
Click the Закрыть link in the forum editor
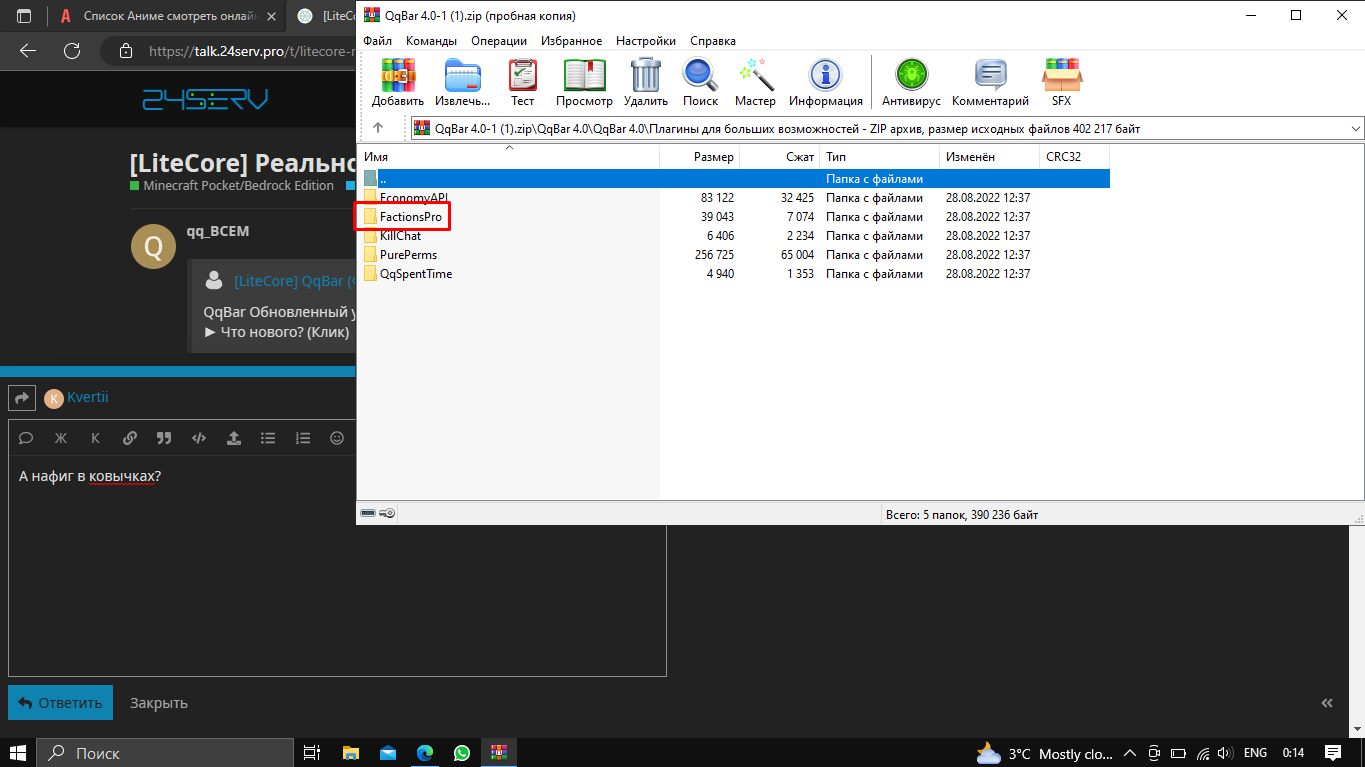click(159, 703)
